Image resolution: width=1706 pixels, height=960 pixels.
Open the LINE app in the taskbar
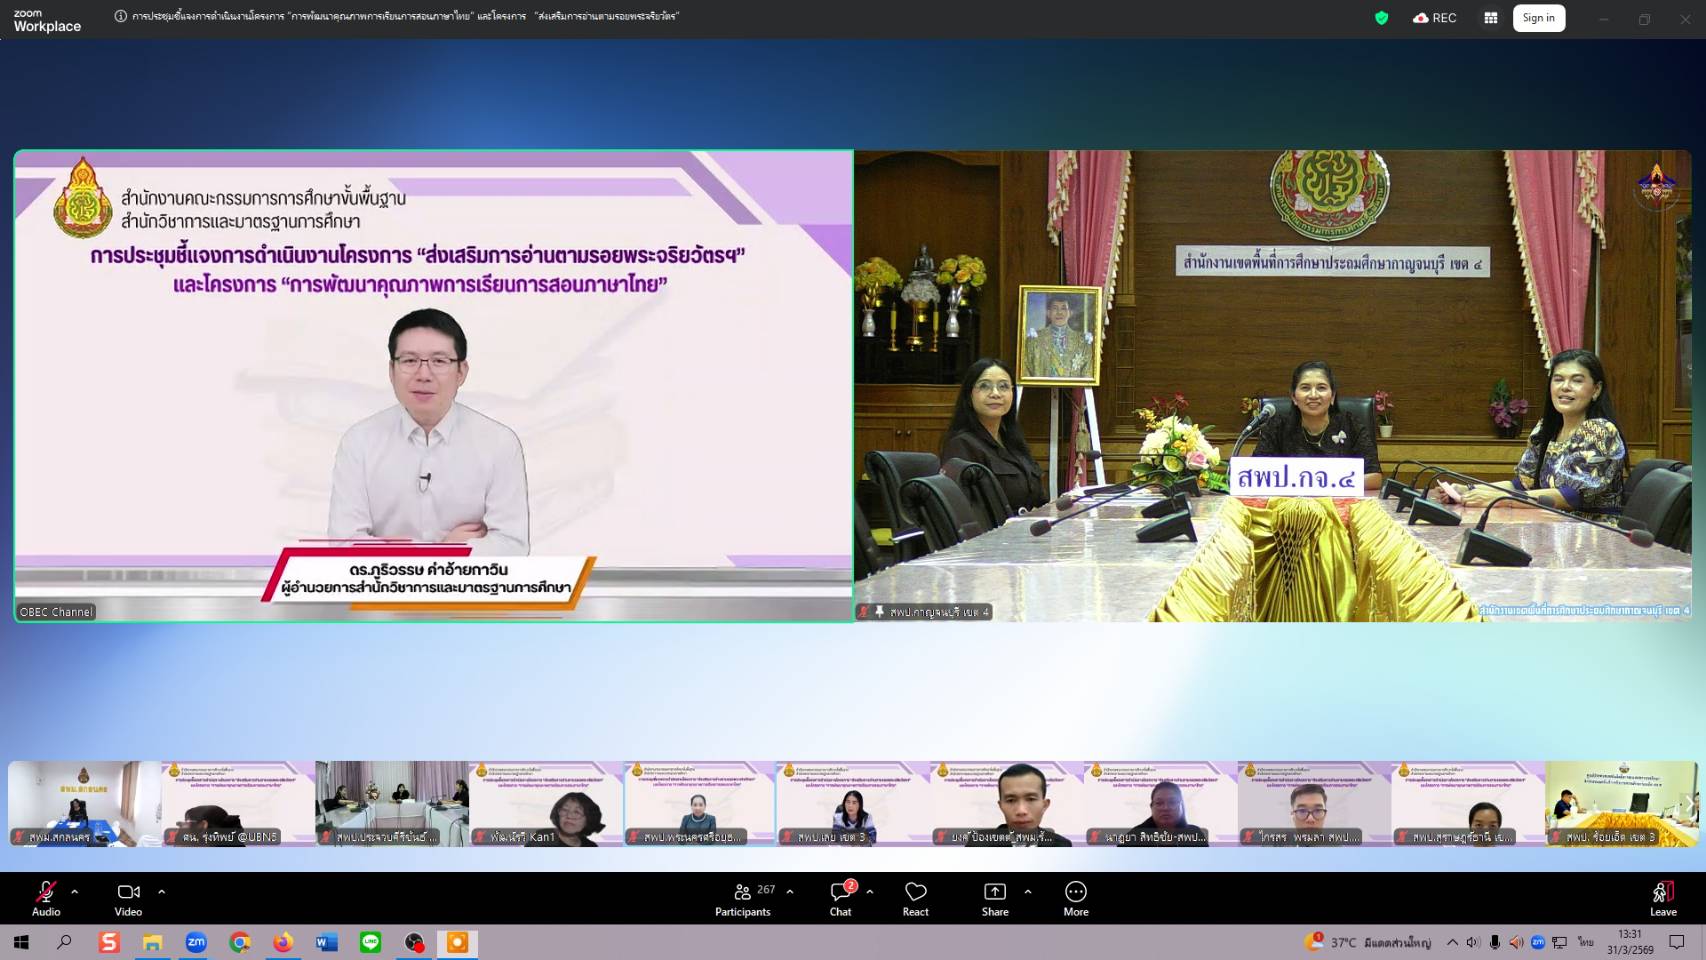(370, 942)
